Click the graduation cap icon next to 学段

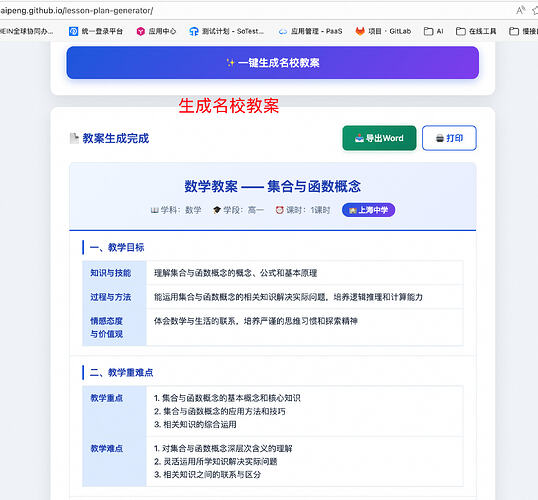tap(217, 210)
